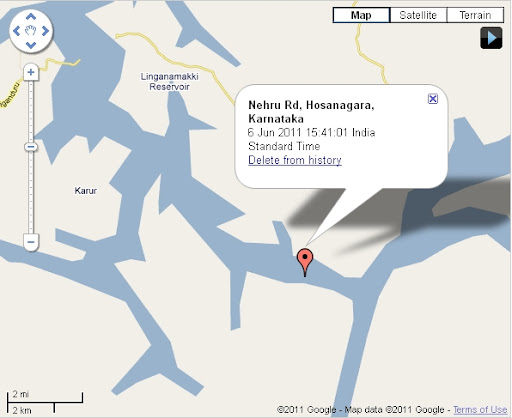Click the Linganamakki Reservoir label
Viewport: 512px width, 418px height.
click(169, 82)
